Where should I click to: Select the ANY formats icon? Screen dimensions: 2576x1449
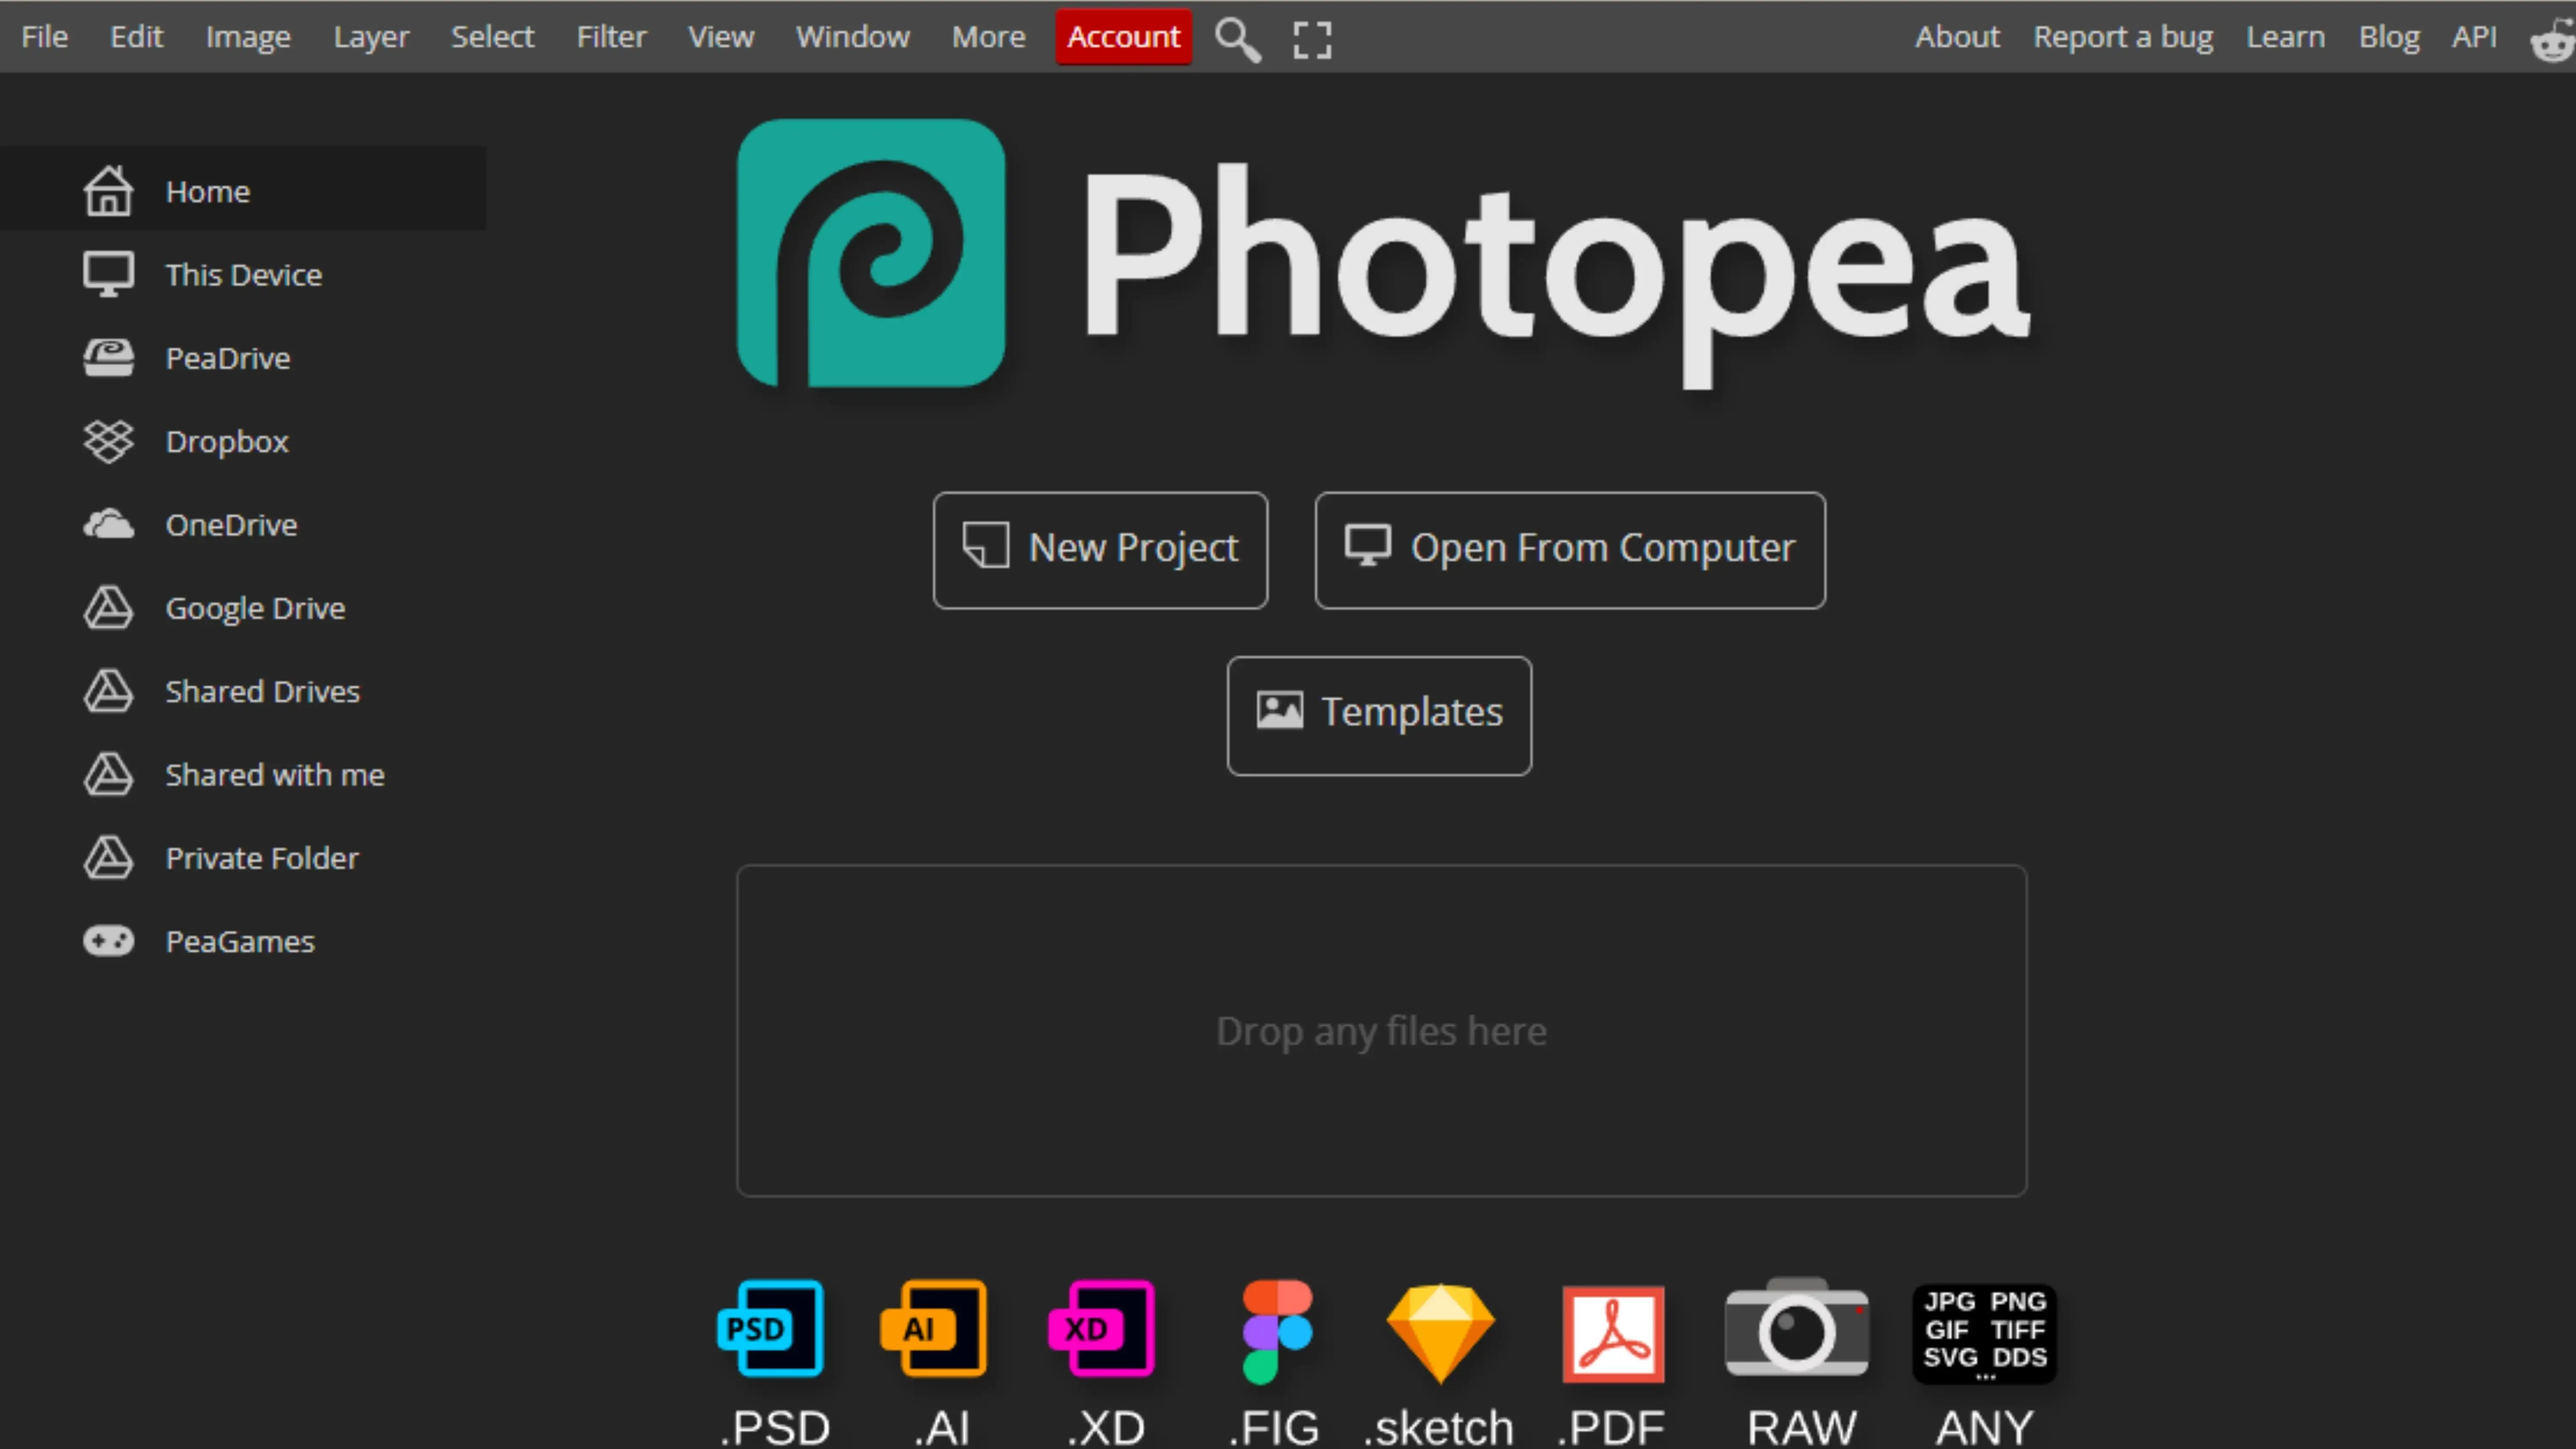pyautogui.click(x=1985, y=1334)
